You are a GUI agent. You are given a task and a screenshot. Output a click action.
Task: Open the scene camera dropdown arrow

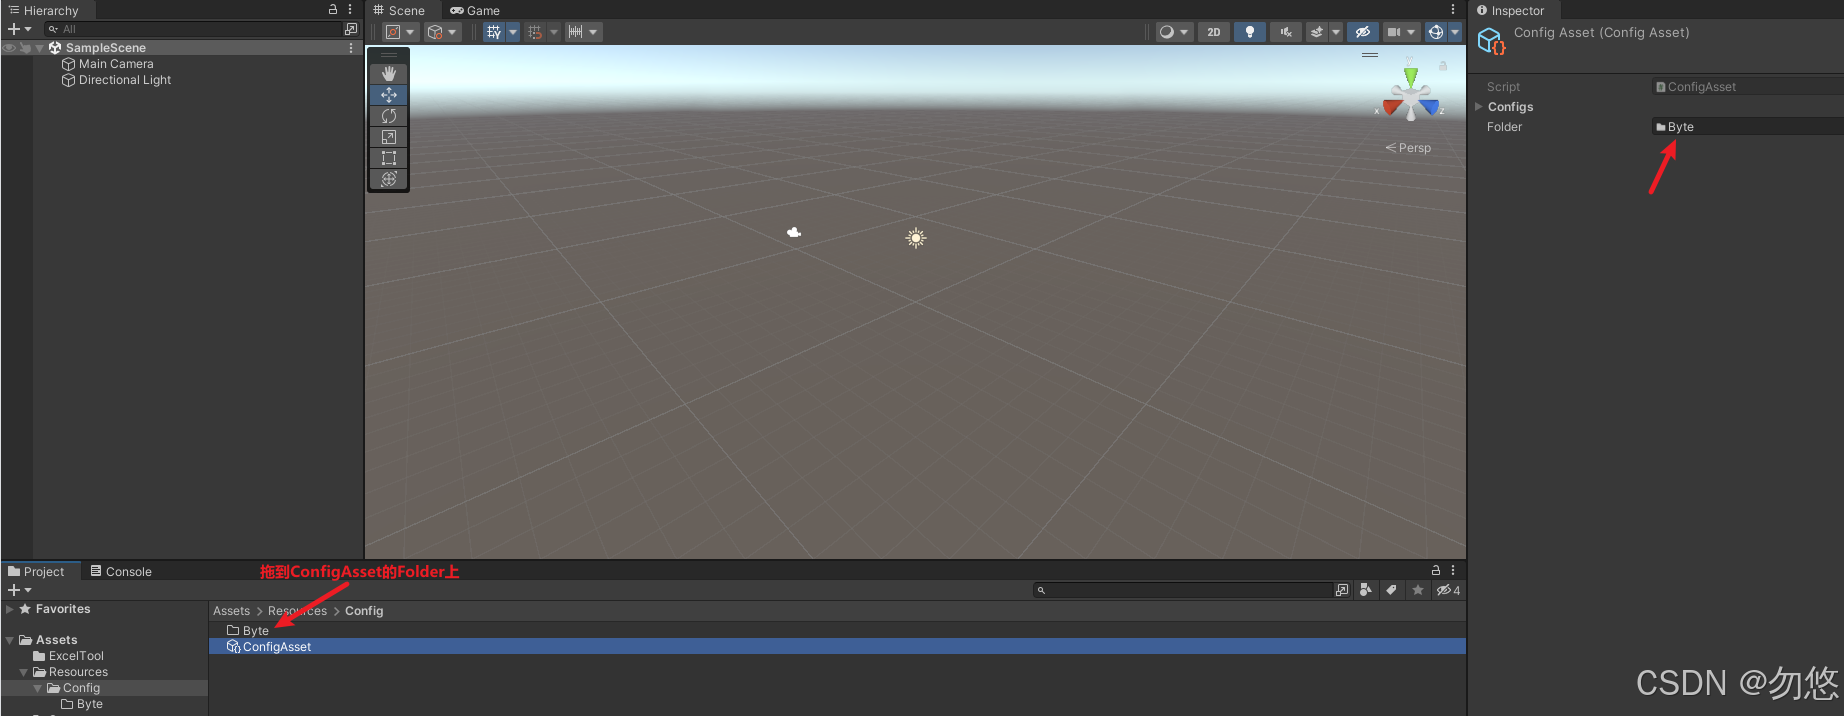click(x=1411, y=32)
